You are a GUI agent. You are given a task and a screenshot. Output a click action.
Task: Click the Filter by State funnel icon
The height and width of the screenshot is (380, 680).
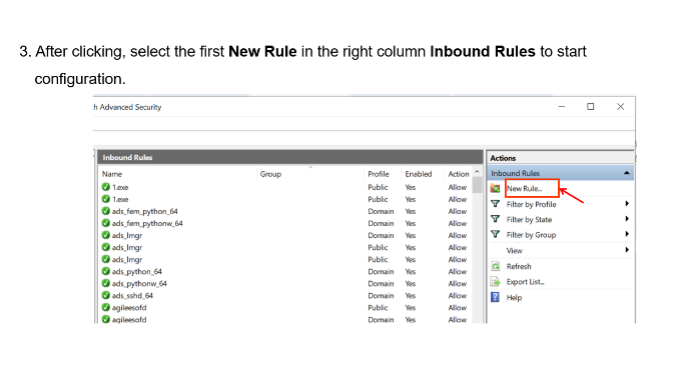click(495, 219)
